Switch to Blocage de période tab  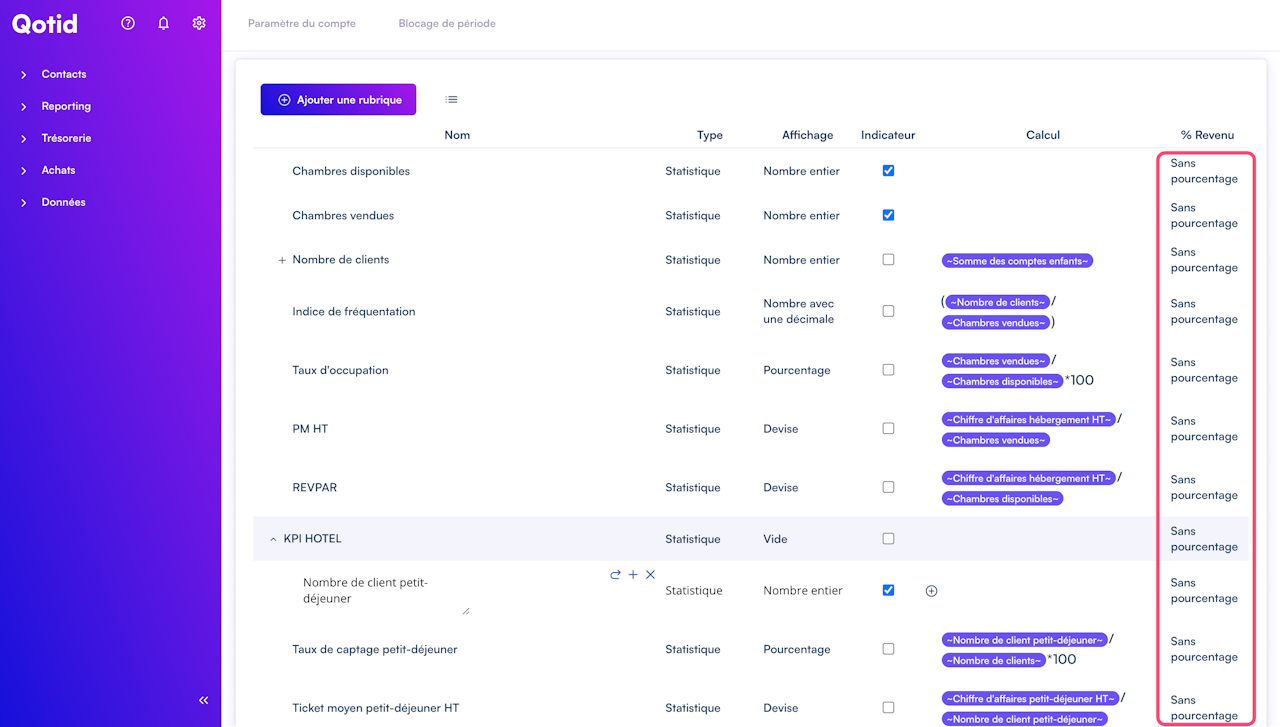coord(447,23)
